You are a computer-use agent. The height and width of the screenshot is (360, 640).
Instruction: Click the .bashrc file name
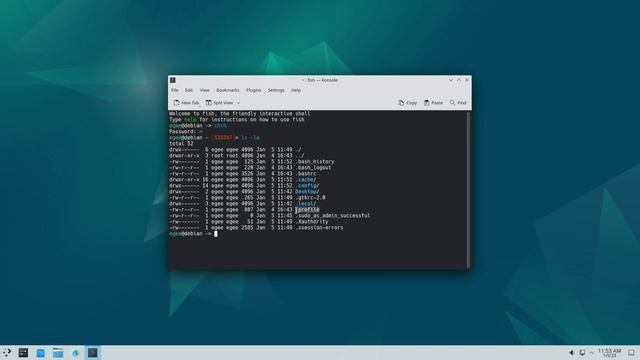click(306, 174)
